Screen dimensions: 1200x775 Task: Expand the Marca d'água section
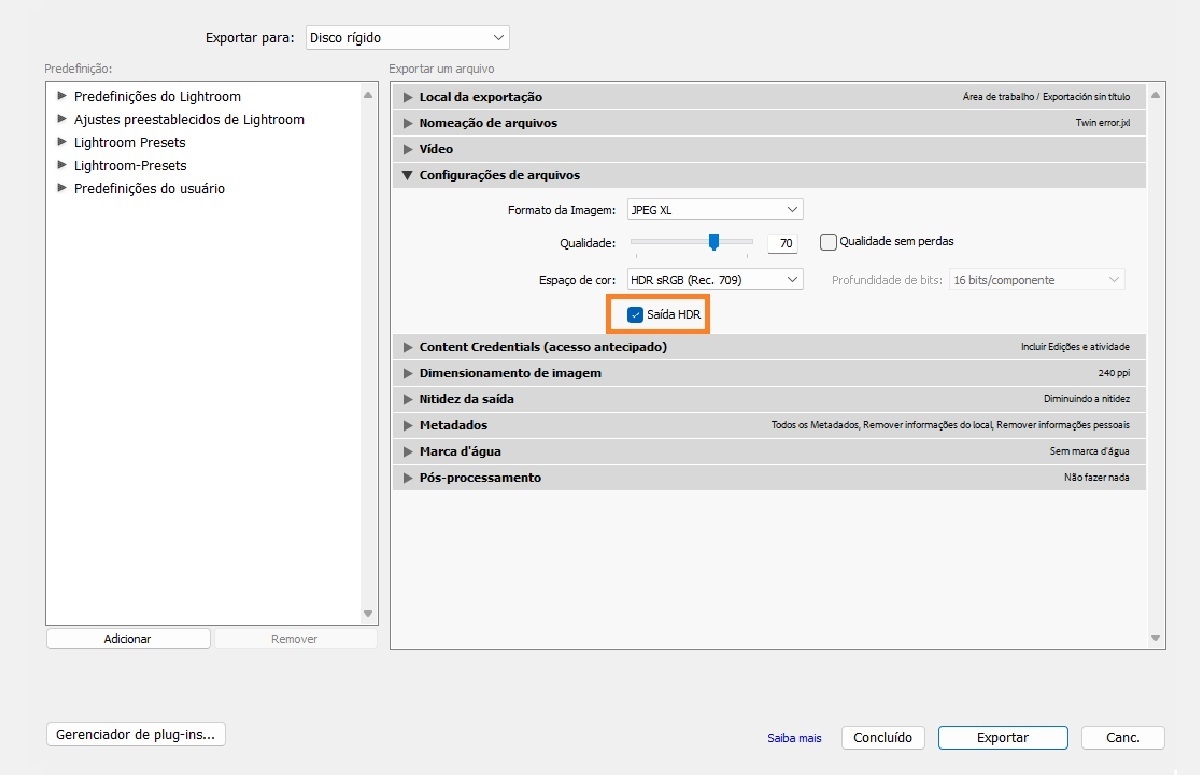click(x=408, y=451)
